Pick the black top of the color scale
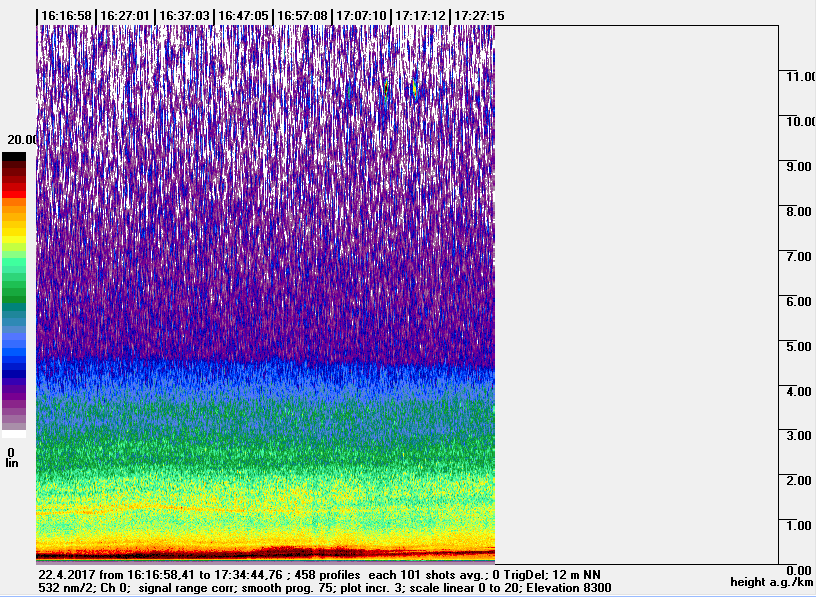Image resolution: width=816 pixels, height=597 pixels. coord(14,156)
